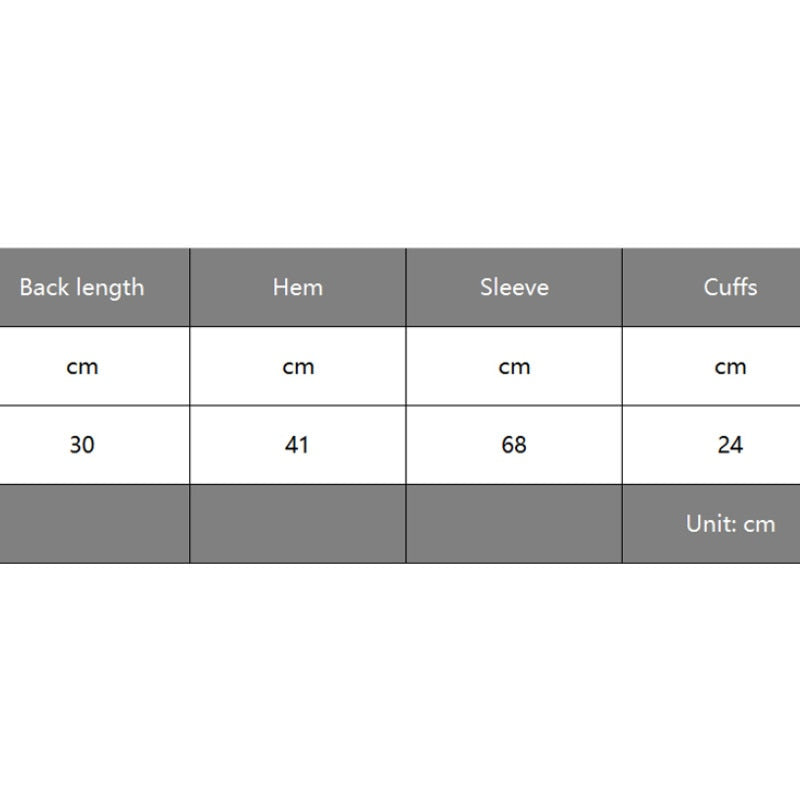Click the Sleeve value 68
Screen dimensions: 800x800
tap(514, 444)
